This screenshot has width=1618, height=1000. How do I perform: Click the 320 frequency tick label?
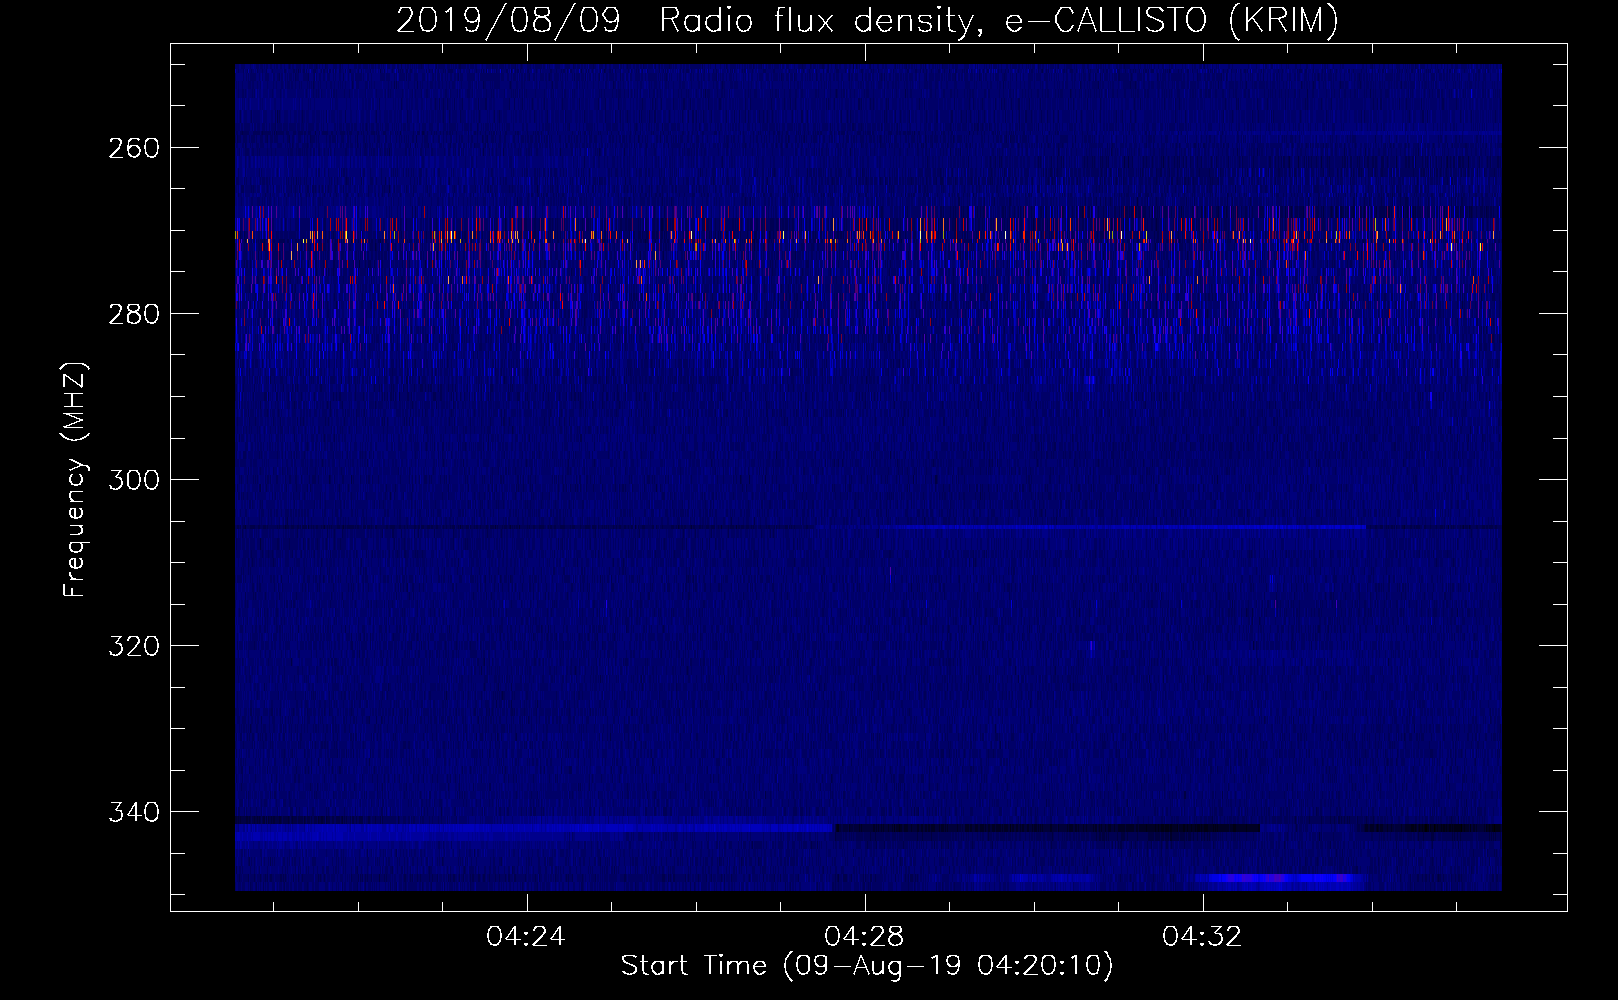(133, 646)
